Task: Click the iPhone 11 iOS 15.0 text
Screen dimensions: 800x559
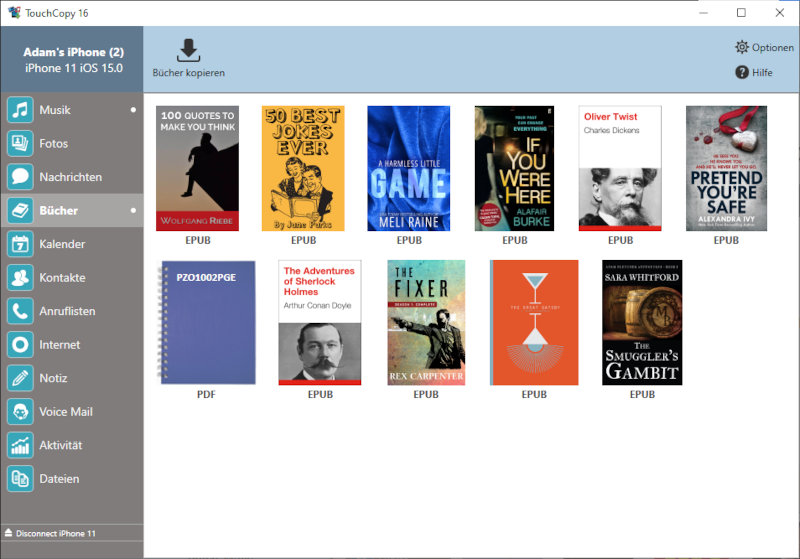Action: 74,68
